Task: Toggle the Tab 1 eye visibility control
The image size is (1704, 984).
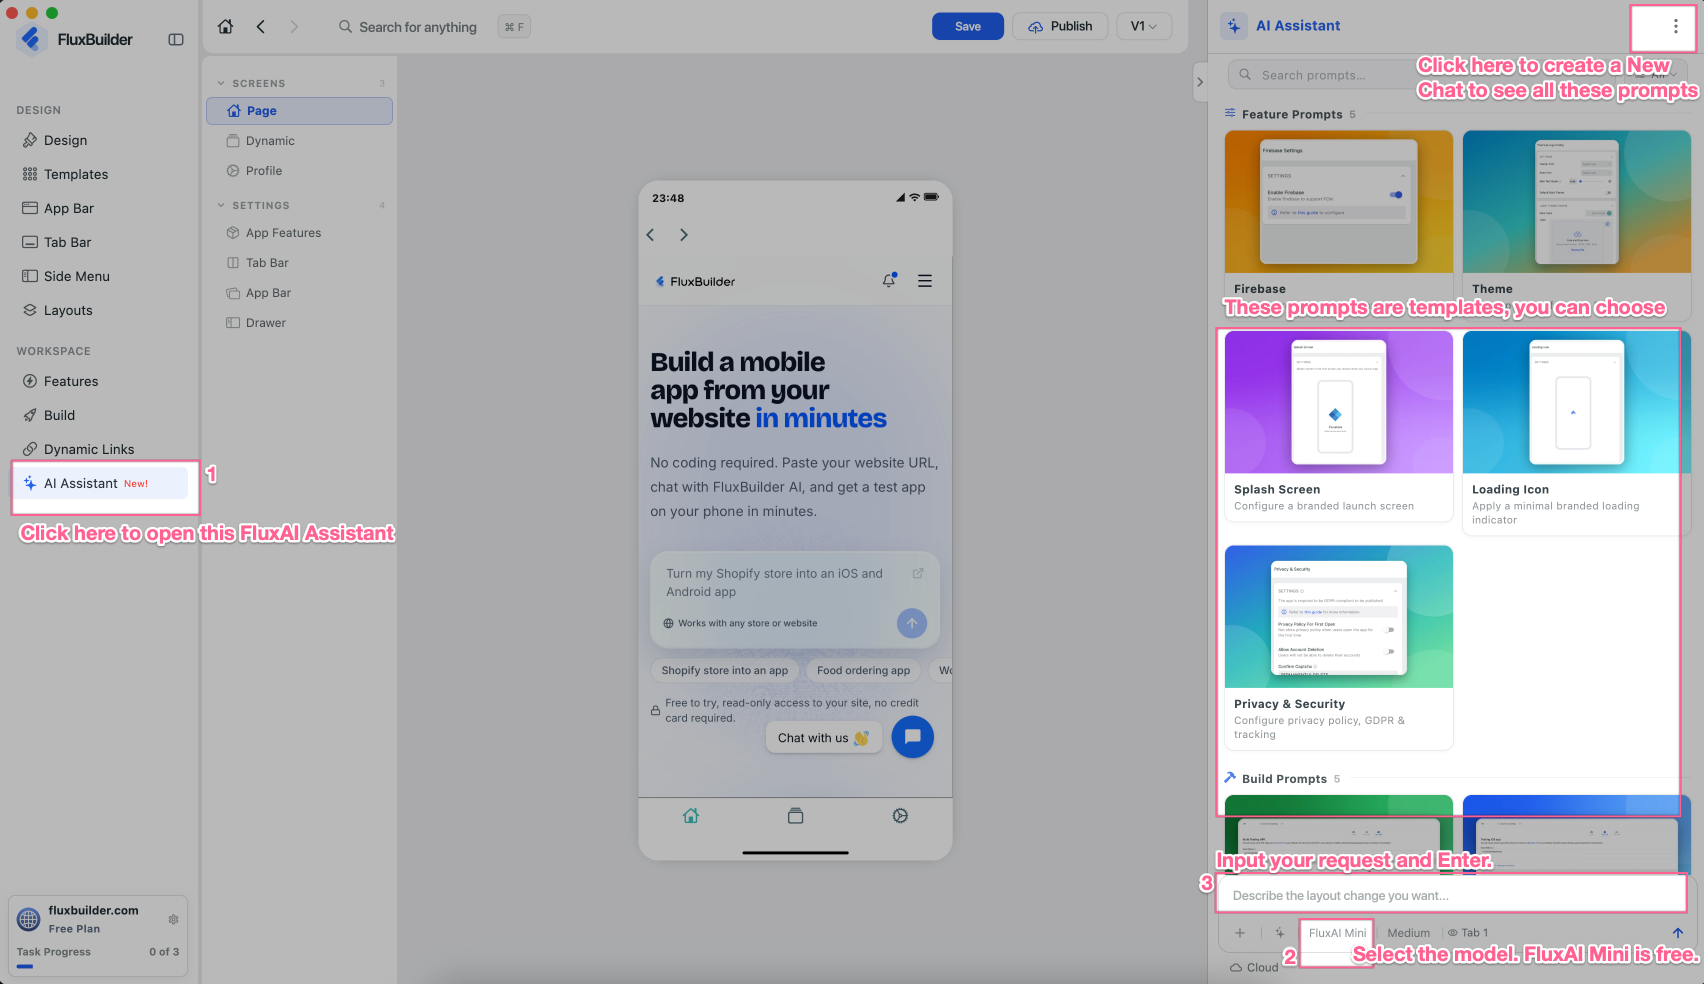Action: tap(1453, 933)
